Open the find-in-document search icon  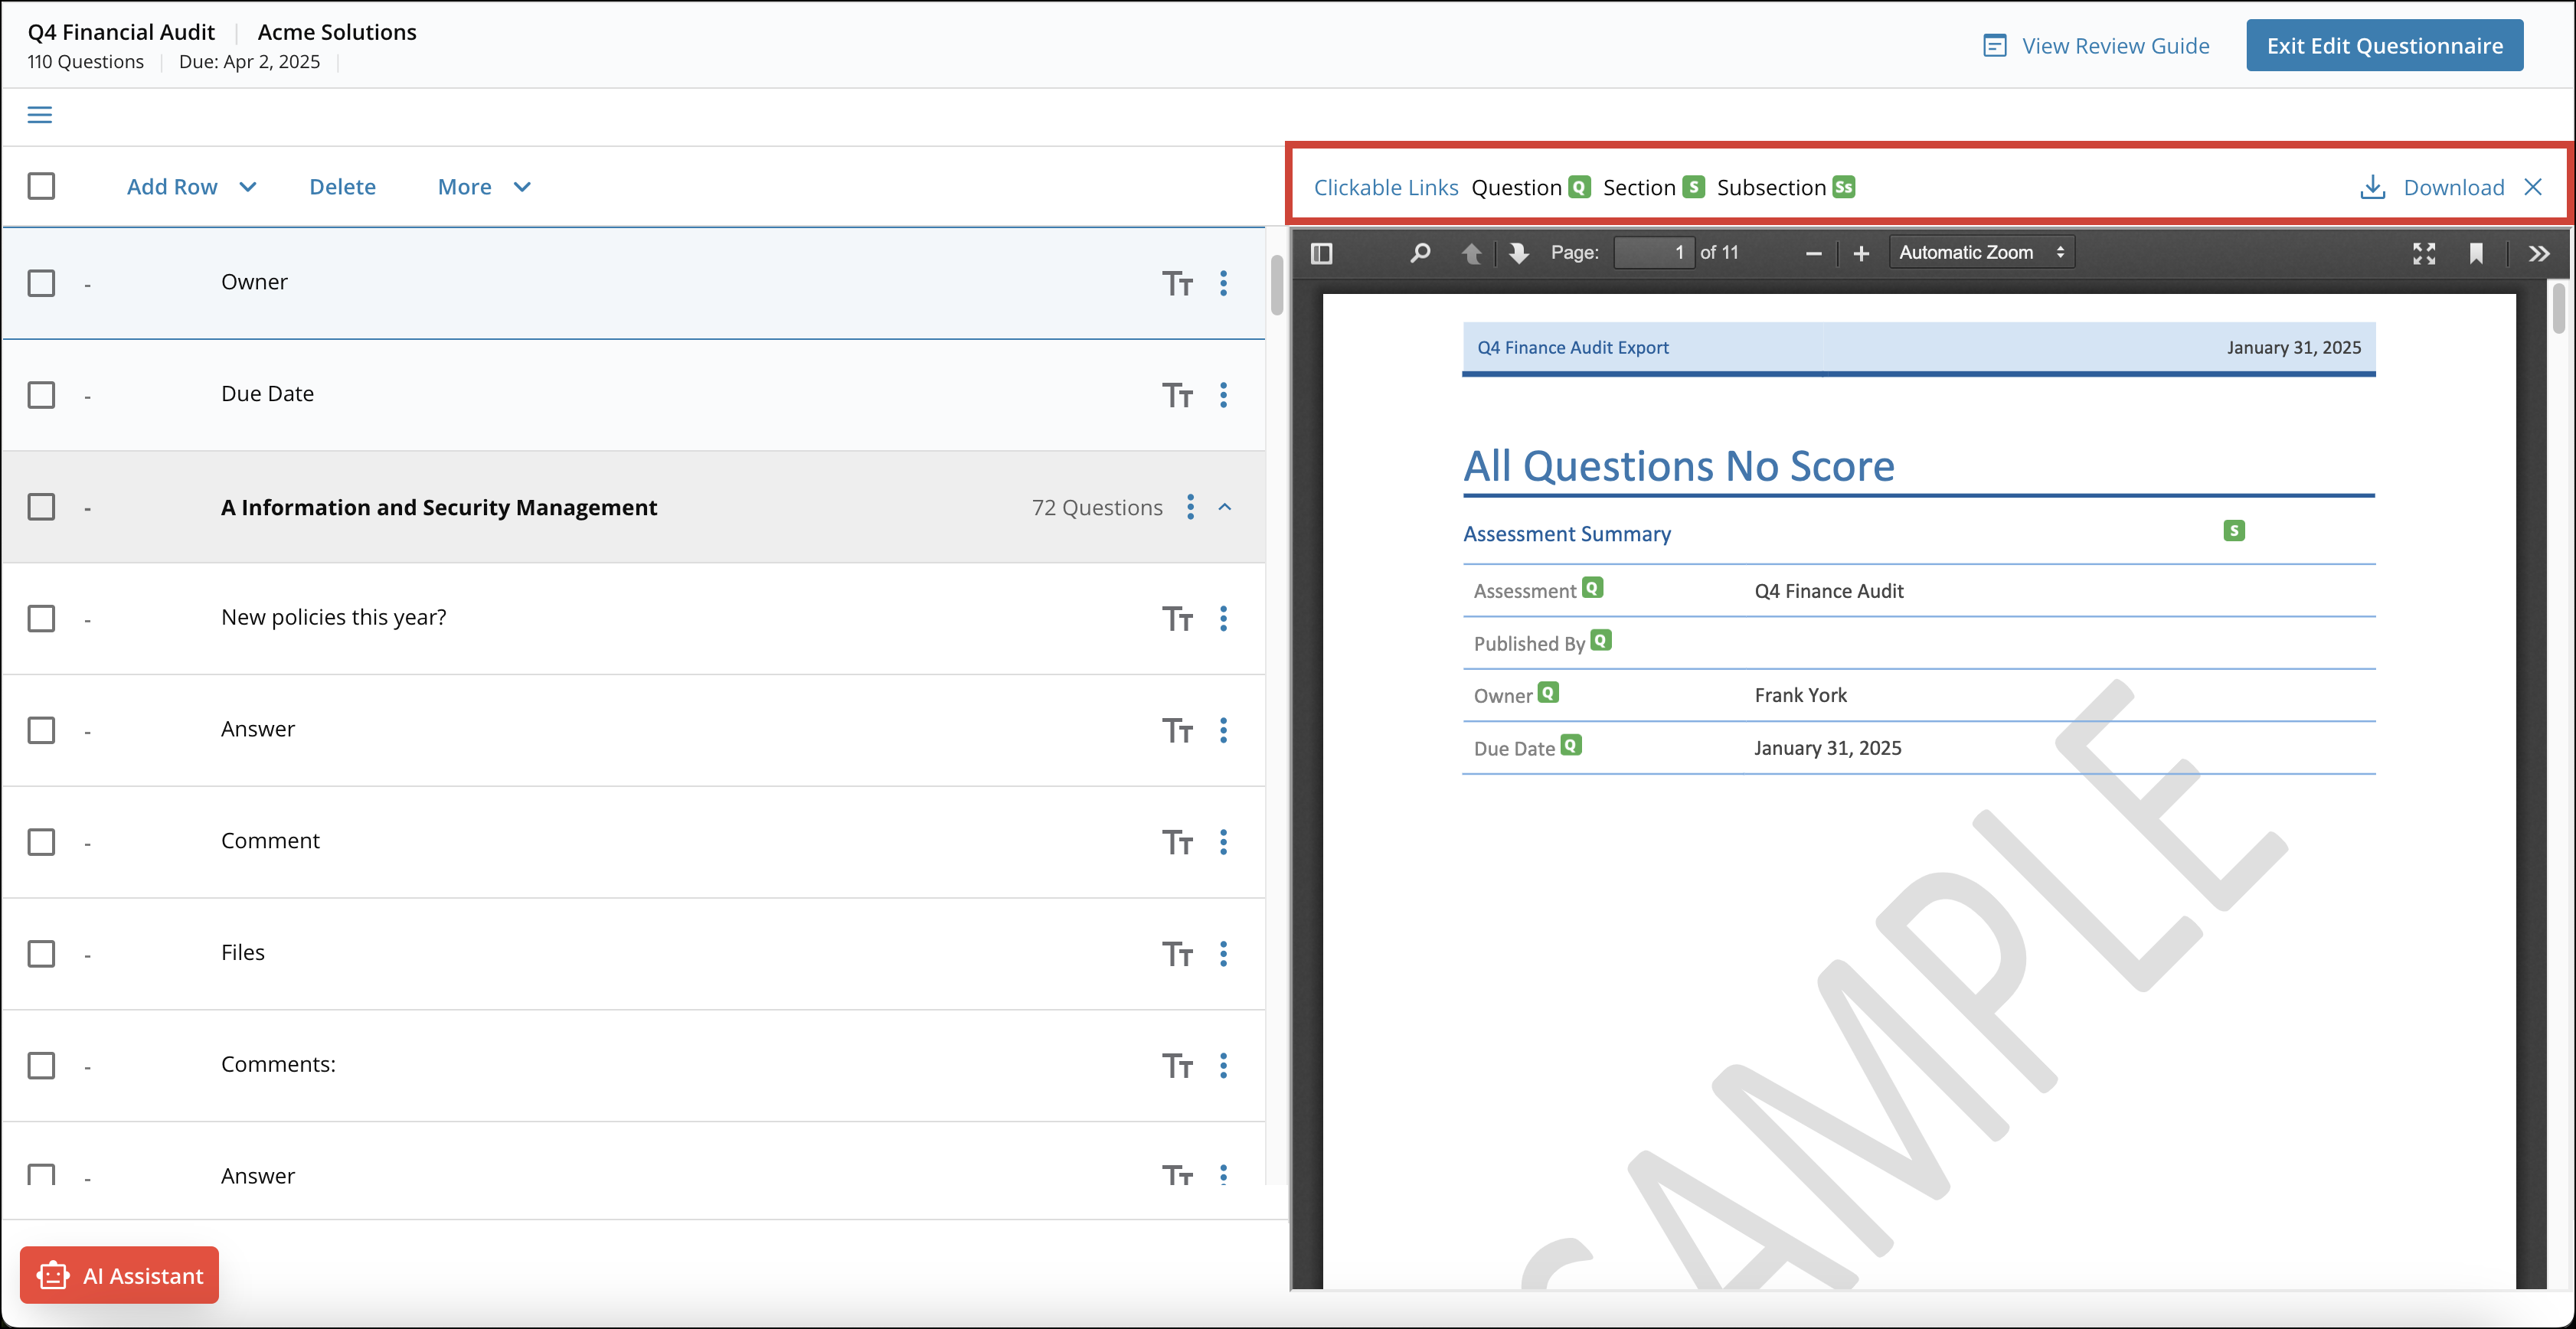pyautogui.click(x=1419, y=253)
